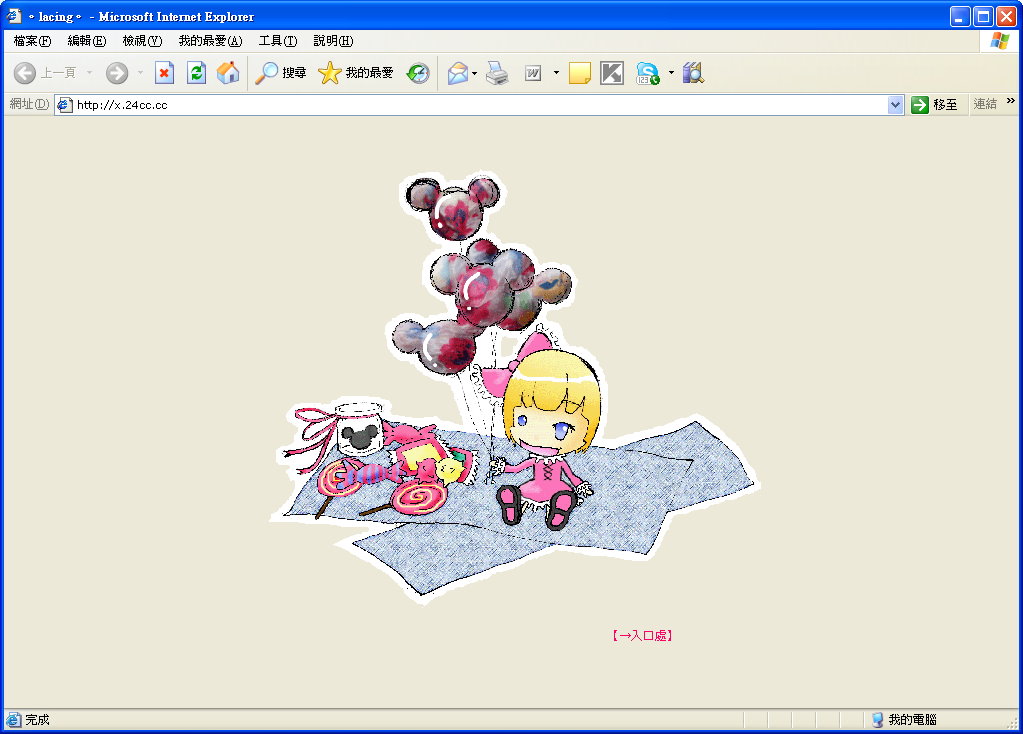This screenshot has height=734, width=1023.
Task: Click the 搜尋 search label
Action: pyautogui.click(x=294, y=73)
